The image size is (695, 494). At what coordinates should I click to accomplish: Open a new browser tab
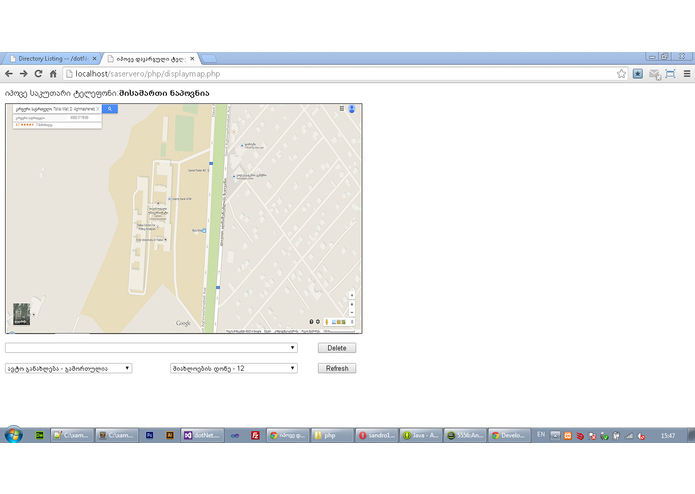pos(209,58)
